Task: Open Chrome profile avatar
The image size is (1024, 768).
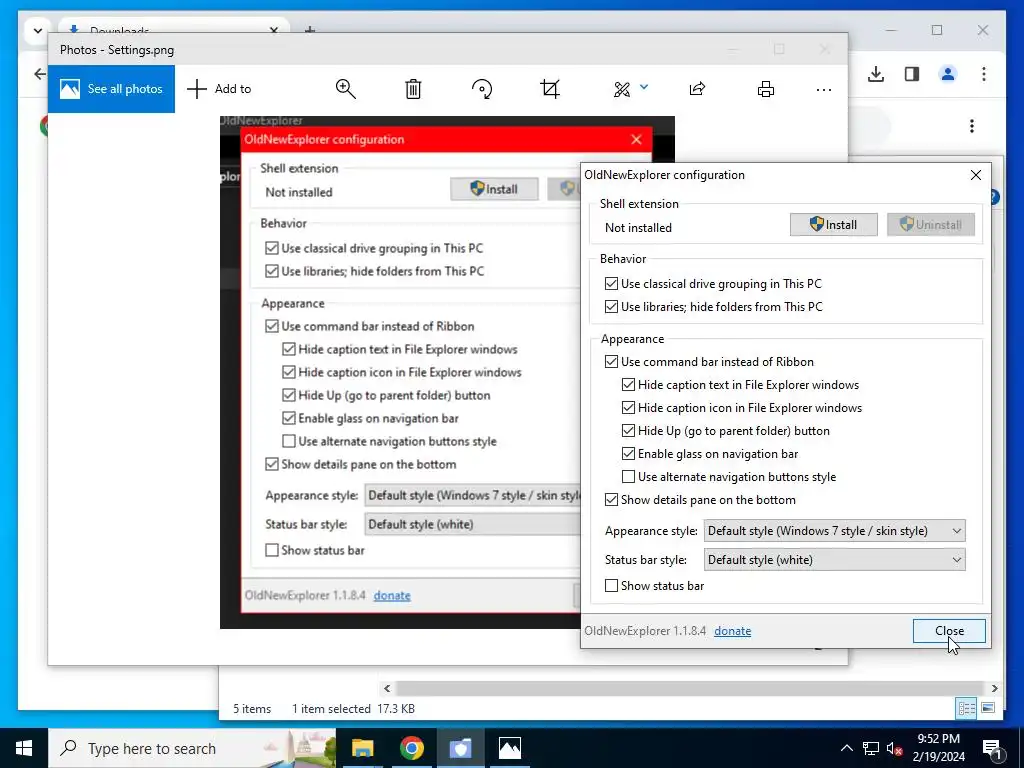Action: pos(948,74)
